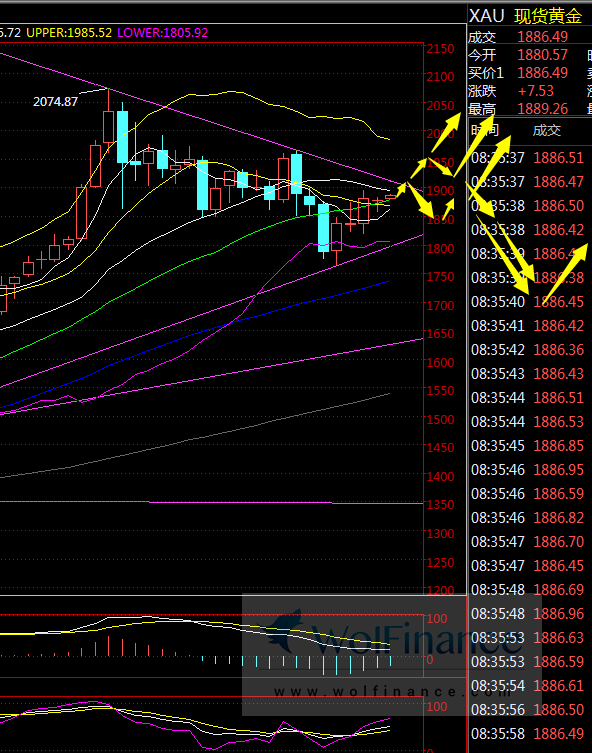Click the latest red candlestick near 1900
Image resolution: width=592 pixels, height=753 pixels.
click(x=390, y=196)
